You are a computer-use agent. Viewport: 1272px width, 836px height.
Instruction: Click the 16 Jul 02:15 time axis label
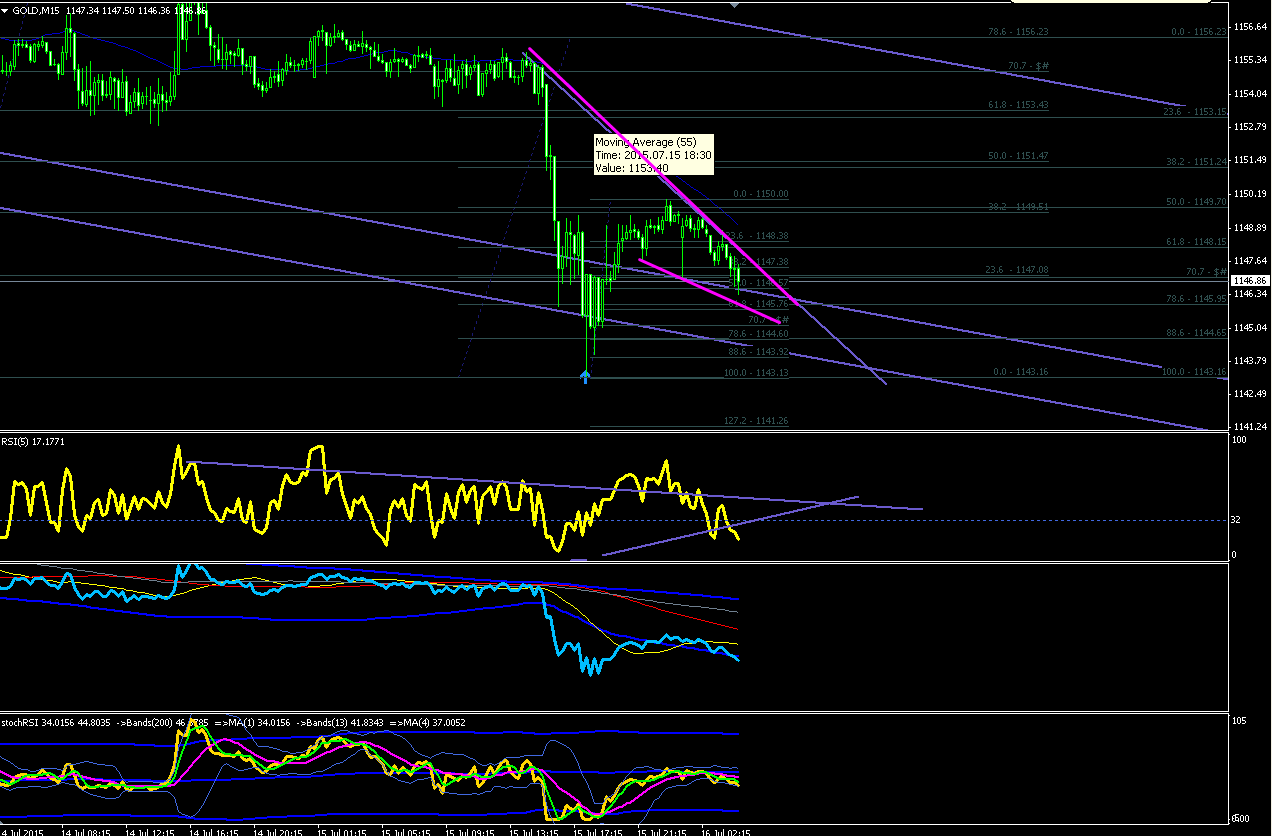726,831
